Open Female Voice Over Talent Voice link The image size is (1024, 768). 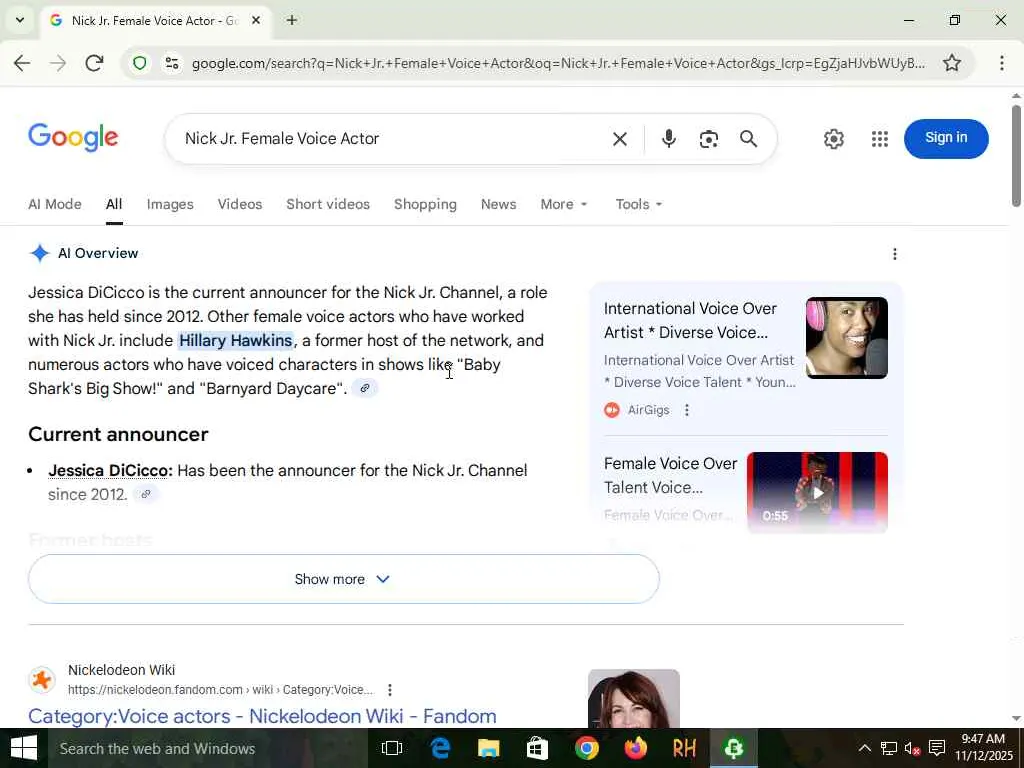[670, 475]
